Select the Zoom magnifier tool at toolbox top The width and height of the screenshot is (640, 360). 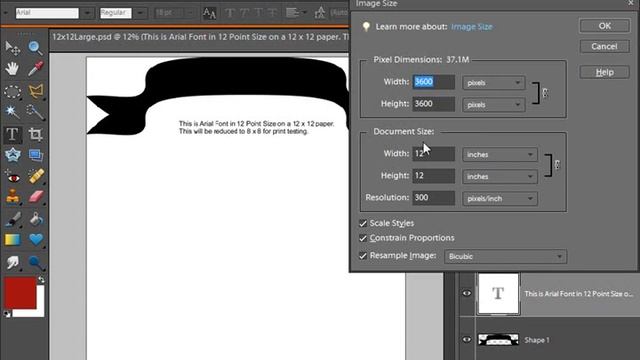[36, 48]
